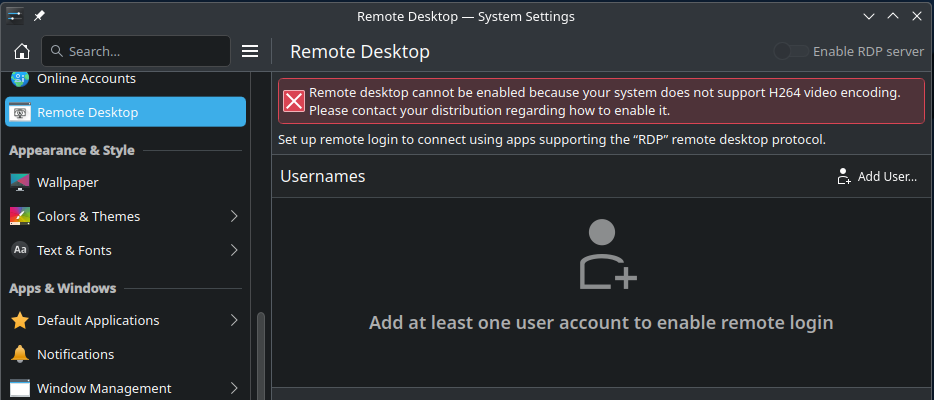
Task: Maximize the System Settings window
Action: [892, 17]
